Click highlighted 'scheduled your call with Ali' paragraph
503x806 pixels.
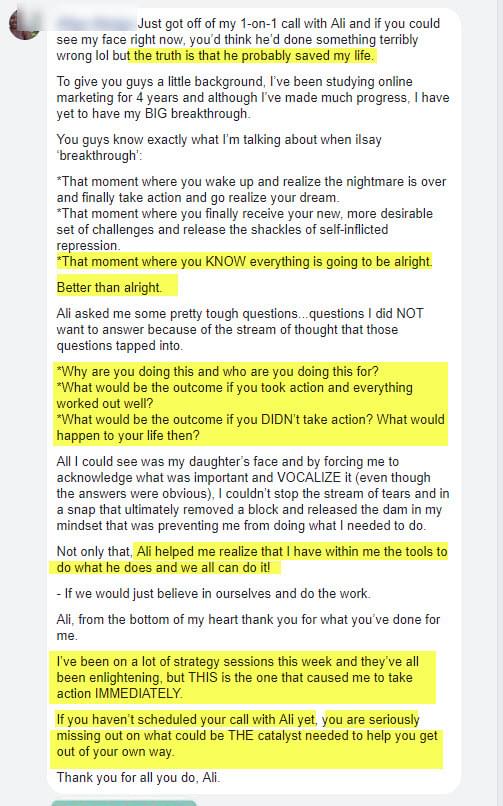(x=246, y=736)
